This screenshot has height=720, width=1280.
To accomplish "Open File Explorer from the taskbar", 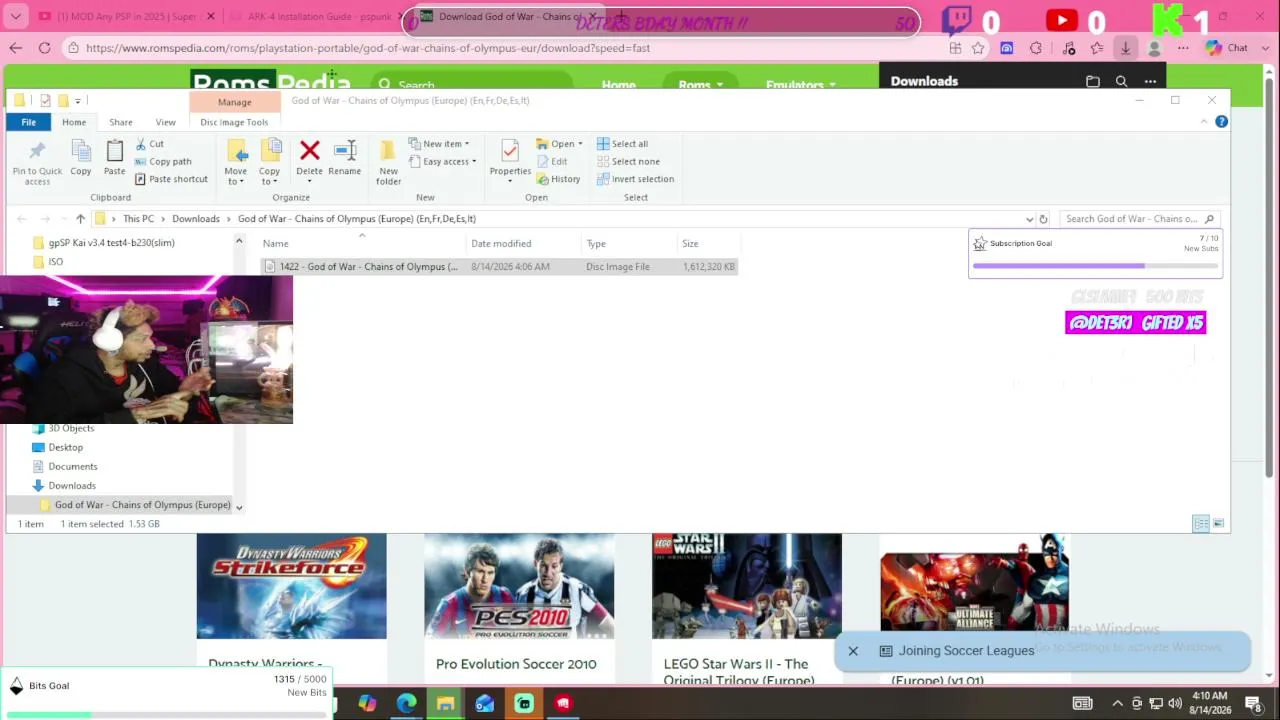I will pos(445,703).
